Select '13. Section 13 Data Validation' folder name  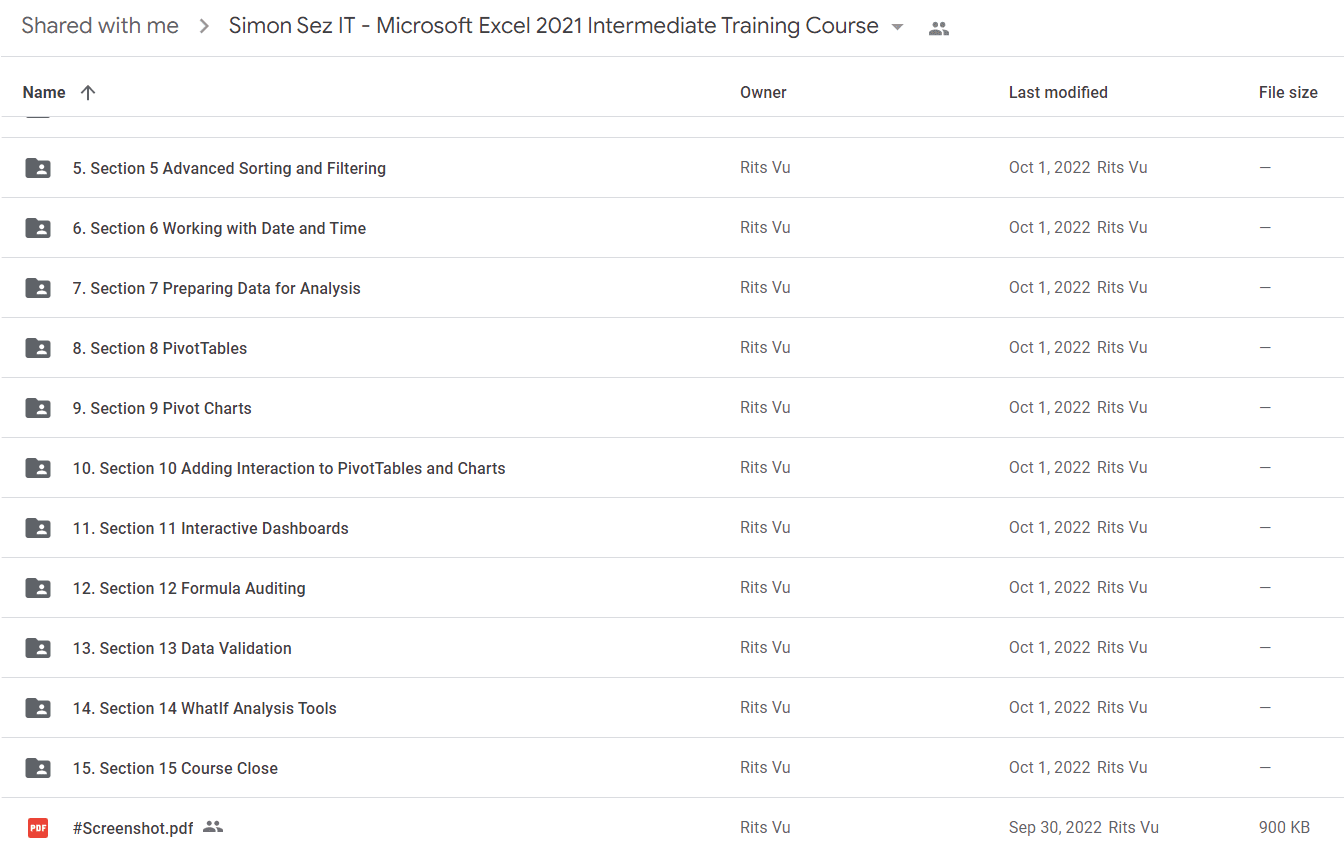(x=182, y=648)
